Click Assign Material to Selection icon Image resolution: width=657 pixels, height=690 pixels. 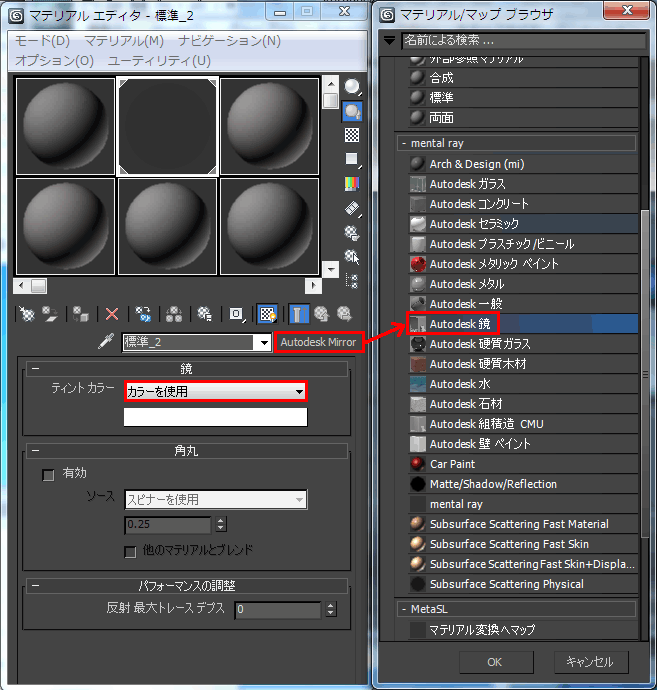tap(81, 314)
